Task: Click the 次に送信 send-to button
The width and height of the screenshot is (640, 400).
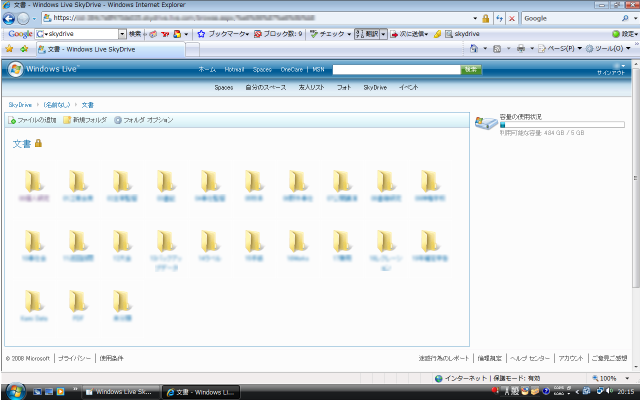Action: click(x=409, y=34)
